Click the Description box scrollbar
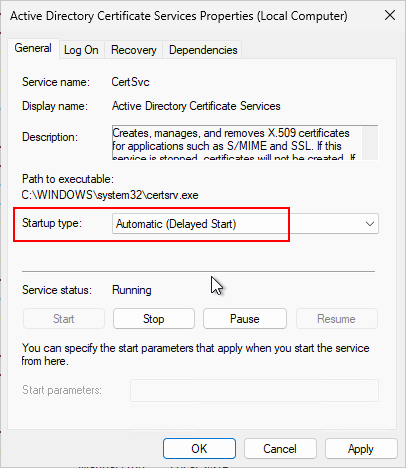406x468 pixels. 370,143
